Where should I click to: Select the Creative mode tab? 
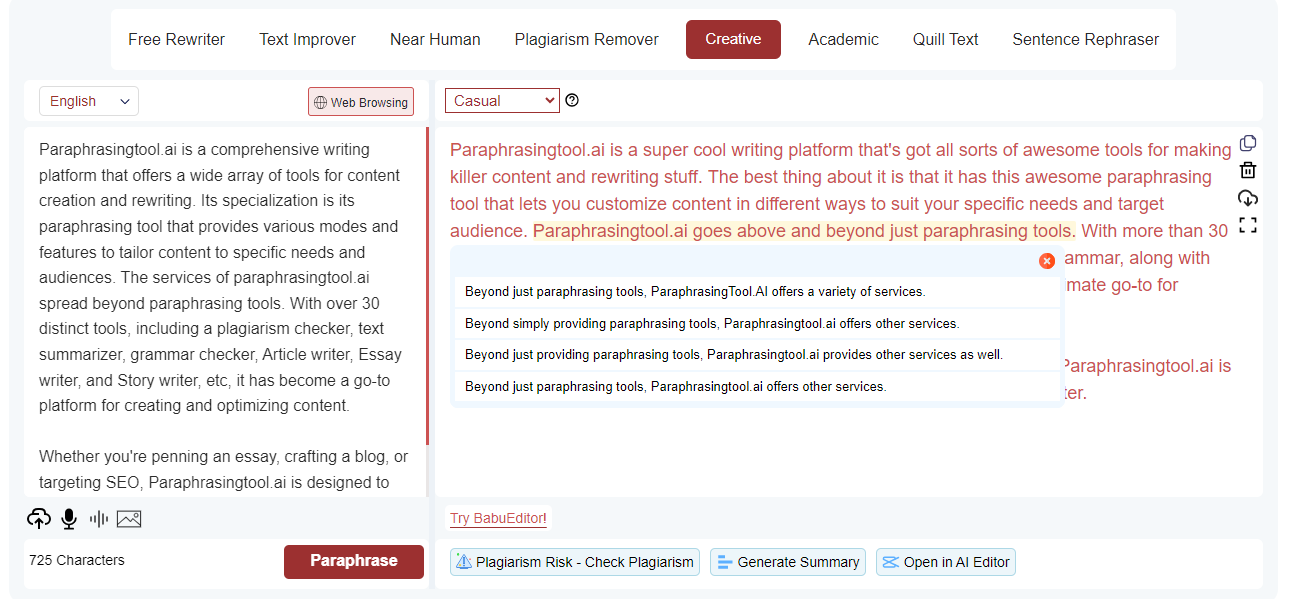point(733,39)
